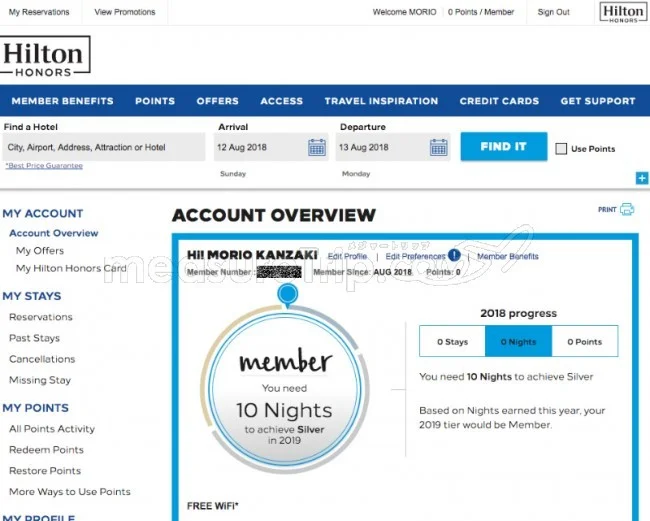The height and width of the screenshot is (521, 650).
Task: Open More Ways to Use Points
Action: [70, 492]
